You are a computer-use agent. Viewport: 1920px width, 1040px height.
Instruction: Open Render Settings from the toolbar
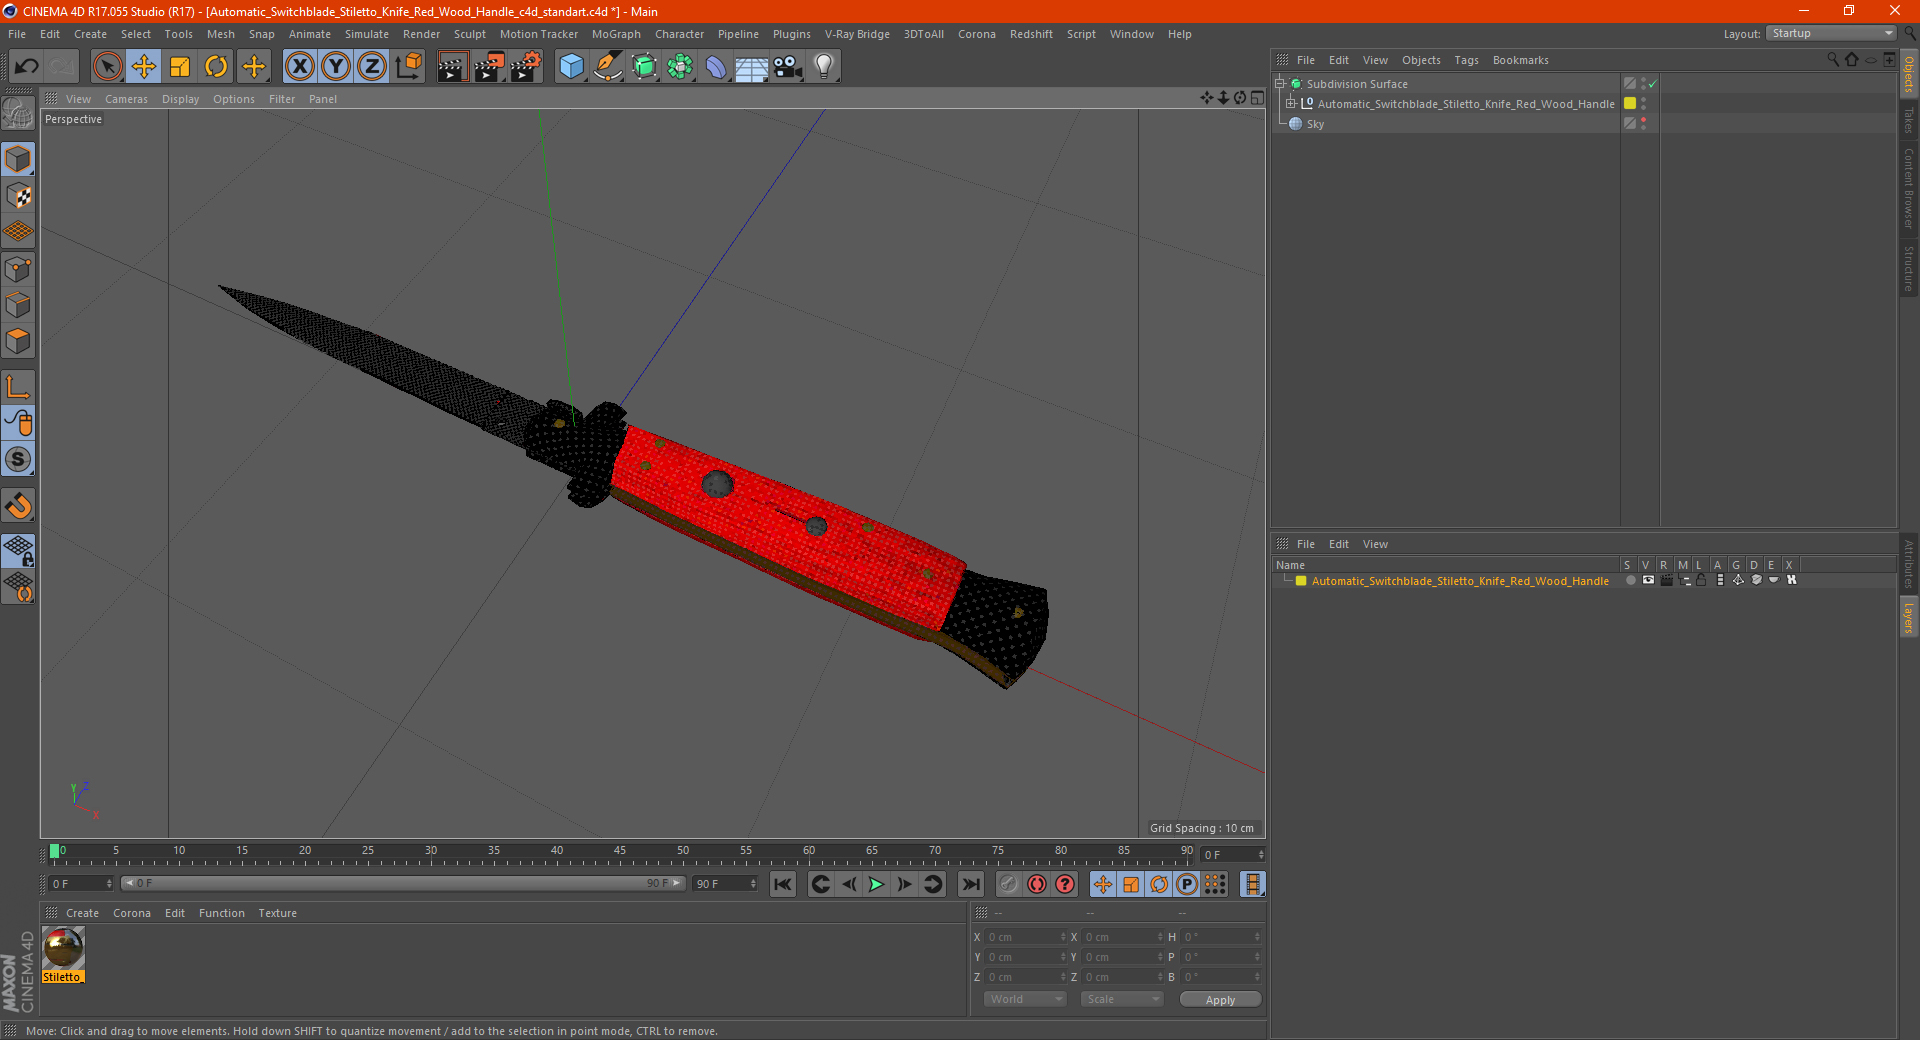coord(526,67)
